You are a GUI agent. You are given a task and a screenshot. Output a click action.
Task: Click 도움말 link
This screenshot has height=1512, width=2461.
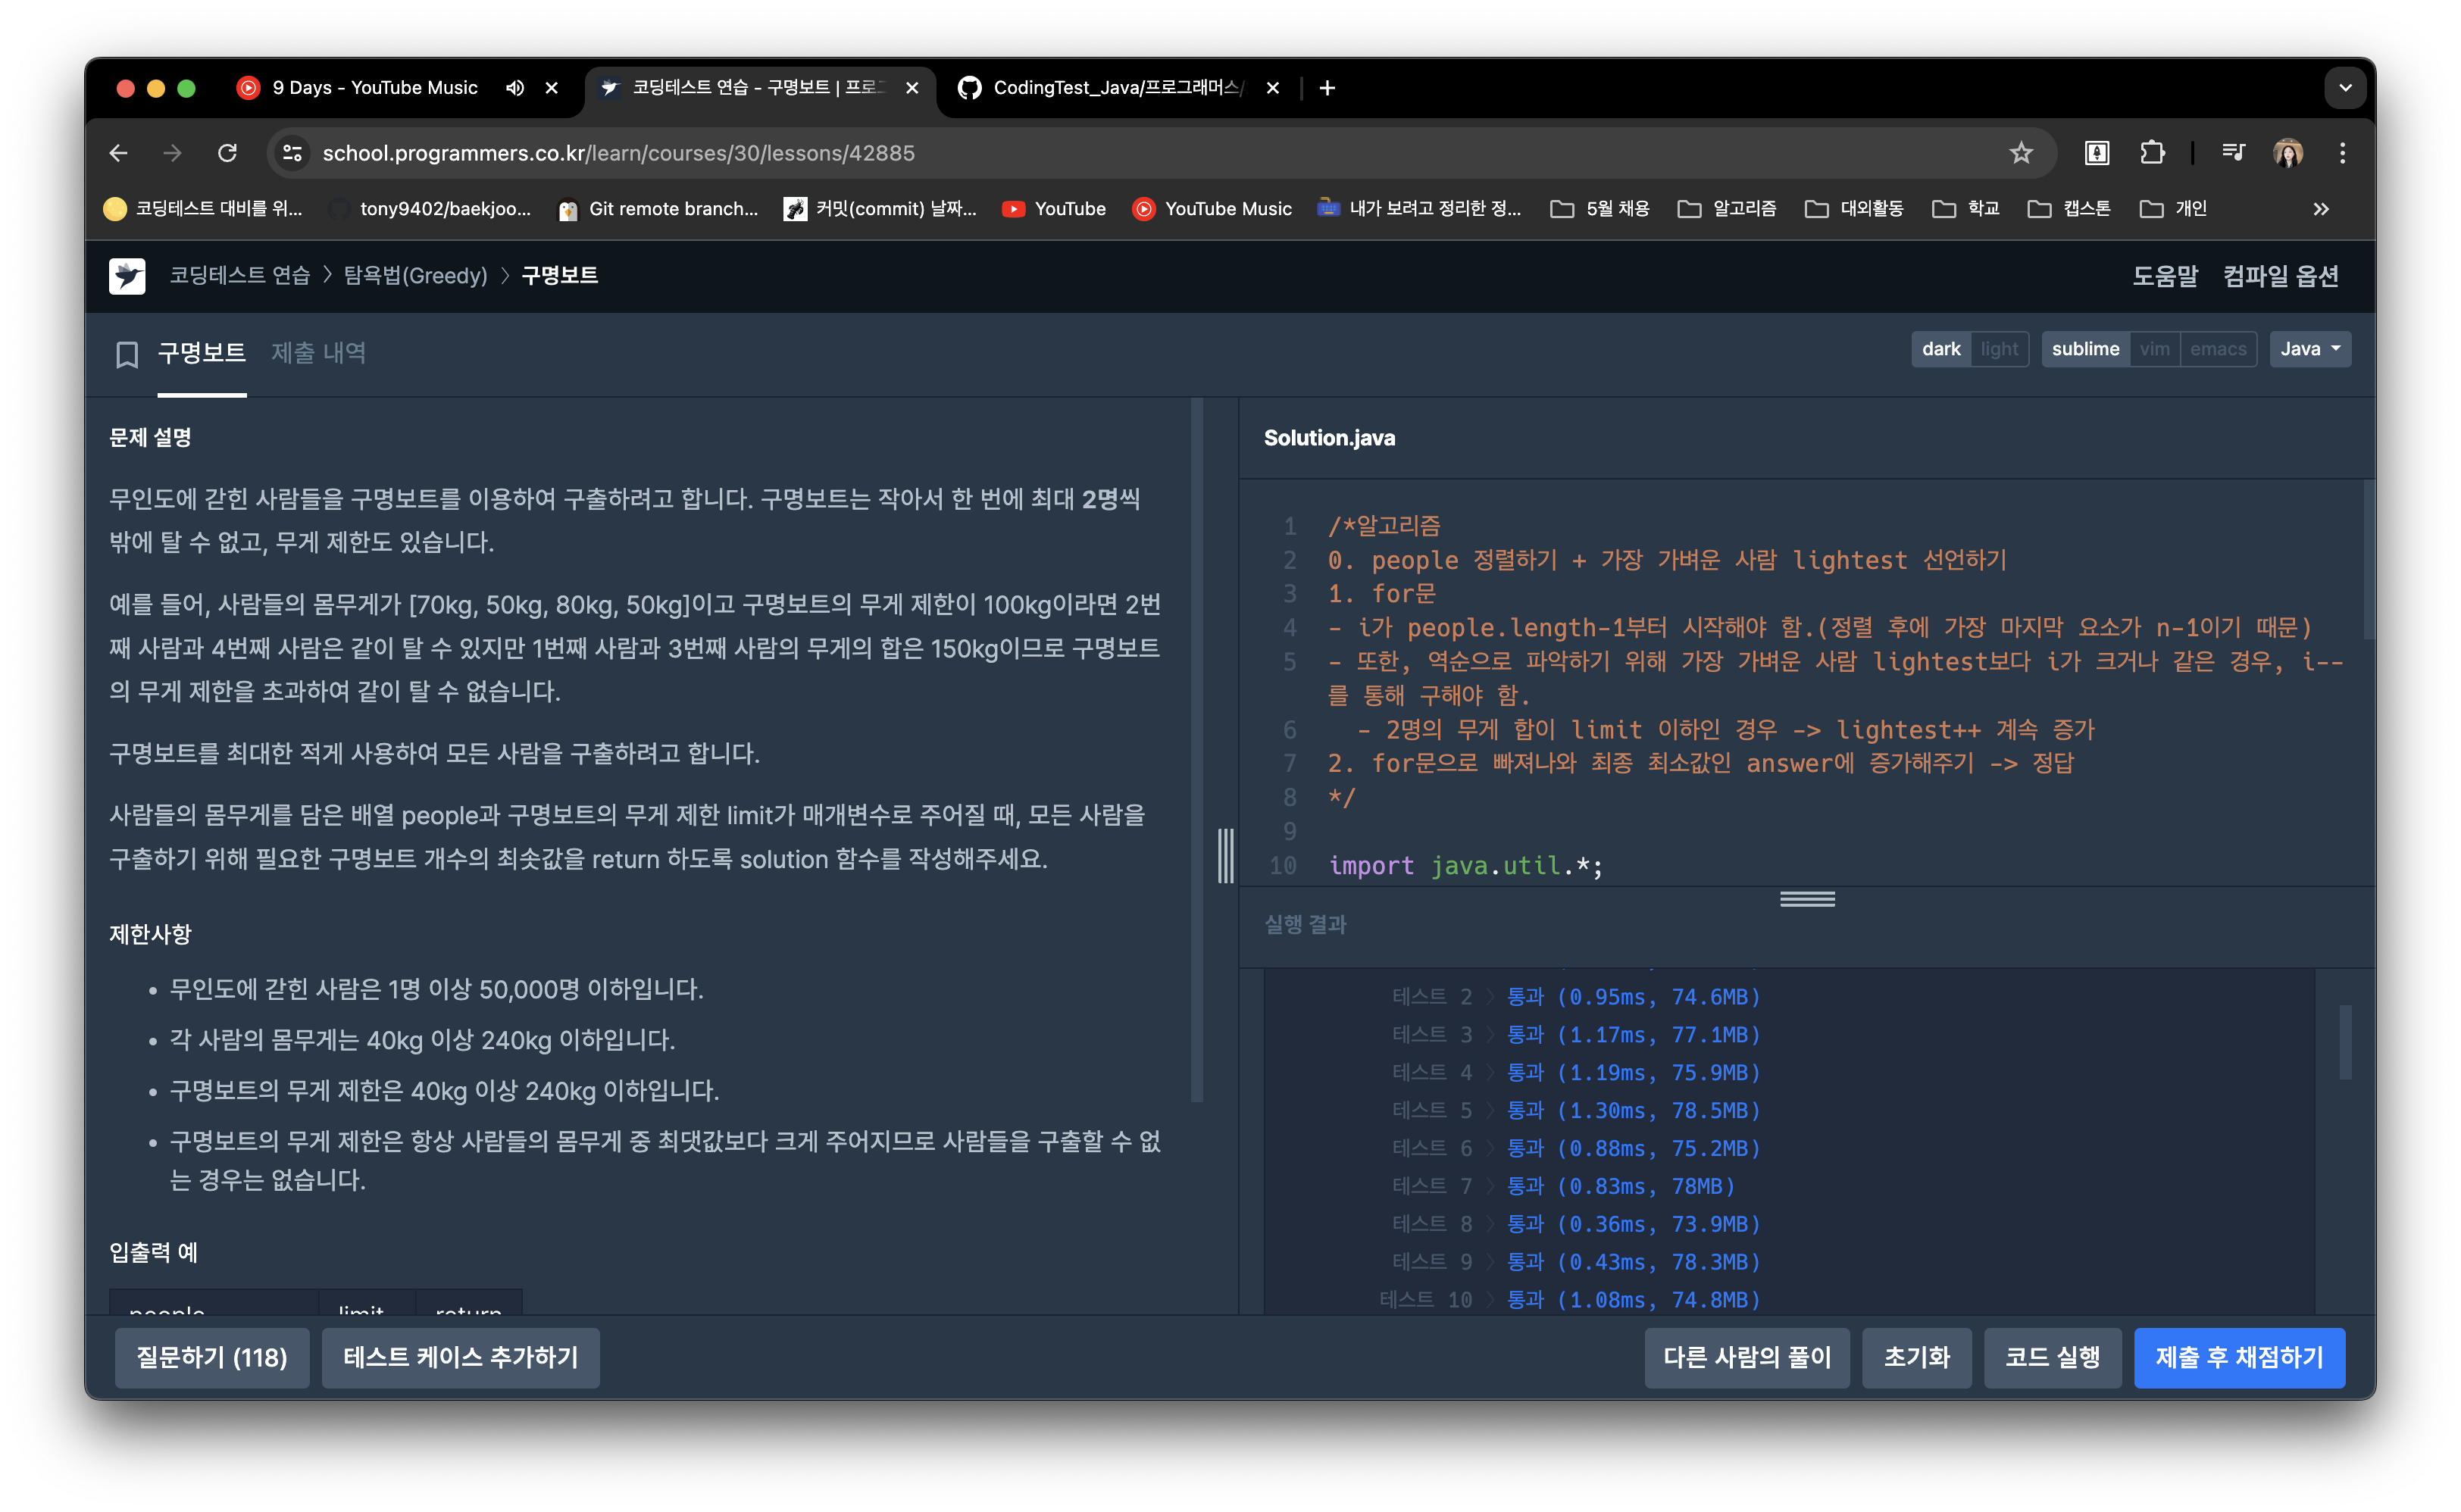tap(2164, 276)
